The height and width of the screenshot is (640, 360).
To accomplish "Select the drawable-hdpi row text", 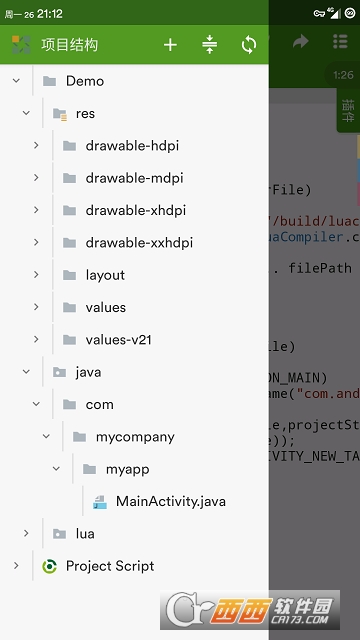I will pyautogui.click(x=132, y=146).
